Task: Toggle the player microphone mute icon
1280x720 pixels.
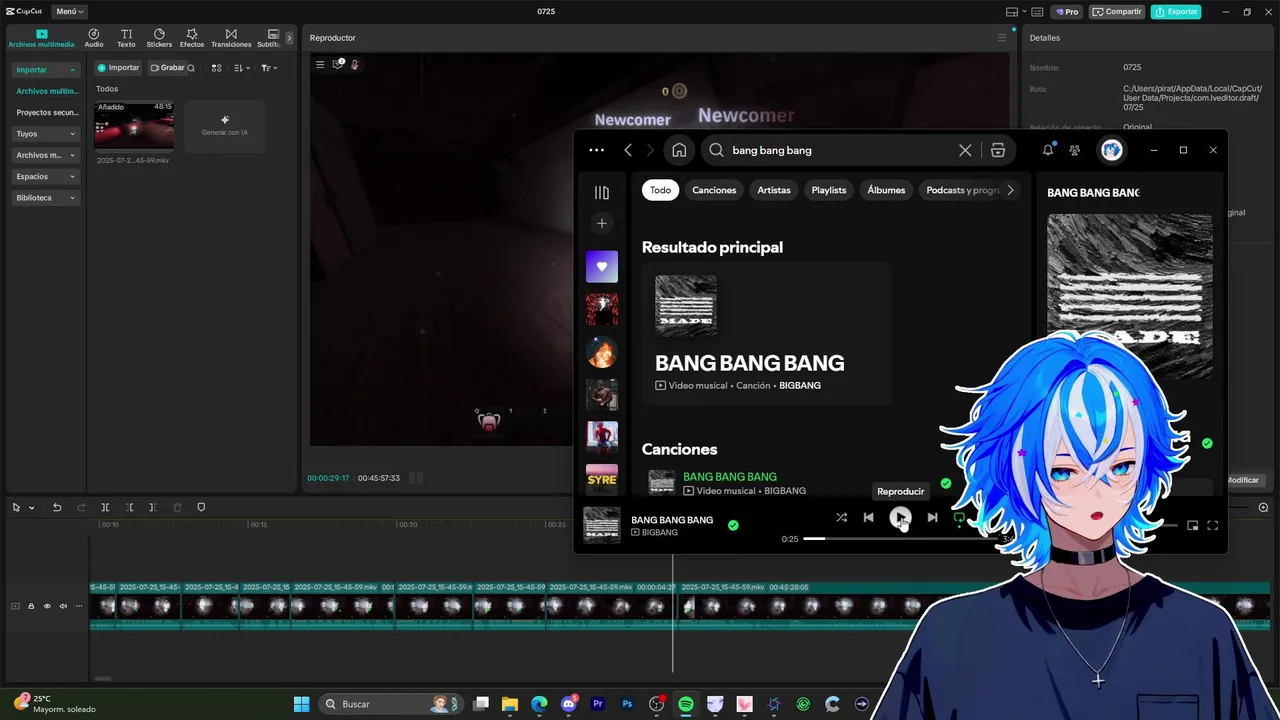Action: [354, 64]
